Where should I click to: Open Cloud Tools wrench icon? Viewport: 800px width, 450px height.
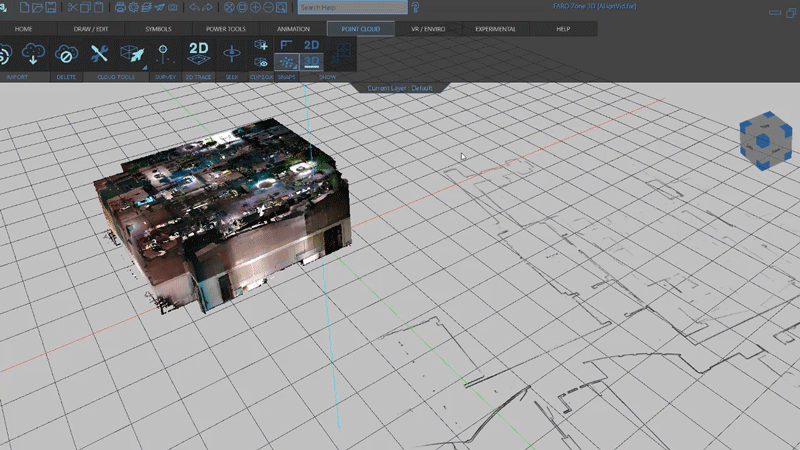coord(99,54)
